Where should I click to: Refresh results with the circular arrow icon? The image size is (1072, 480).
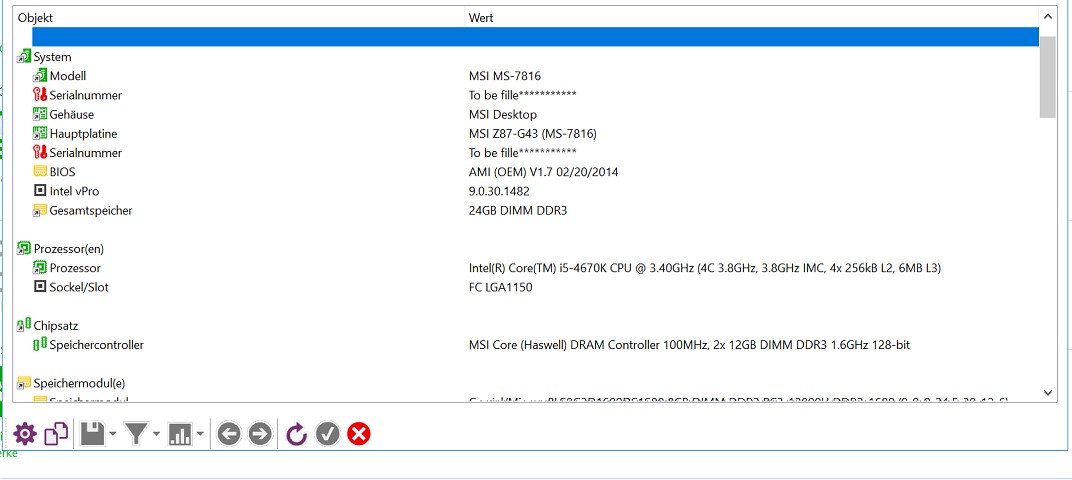pyautogui.click(x=297, y=434)
